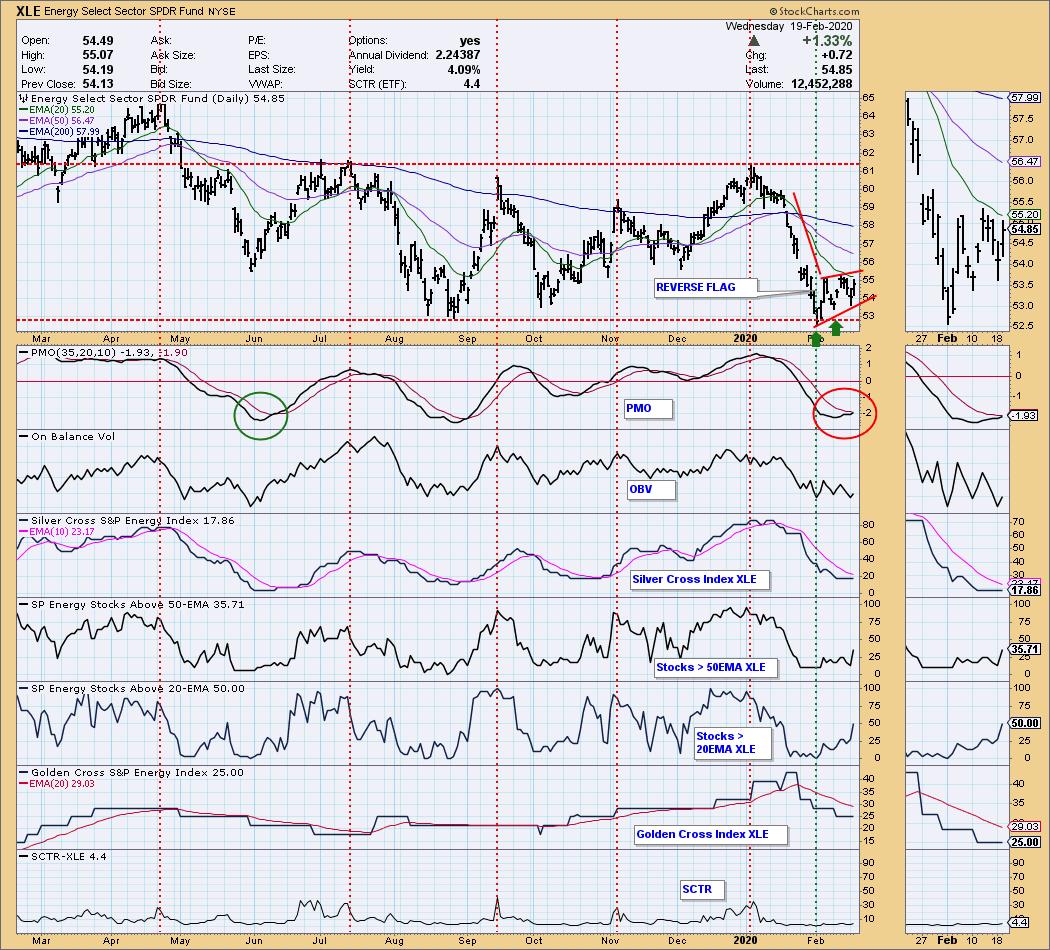The height and width of the screenshot is (950, 1050).
Task: Click the -1.93 PMO value tag in zoom panel
Action: pyautogui.click(x=1023, y=416)
